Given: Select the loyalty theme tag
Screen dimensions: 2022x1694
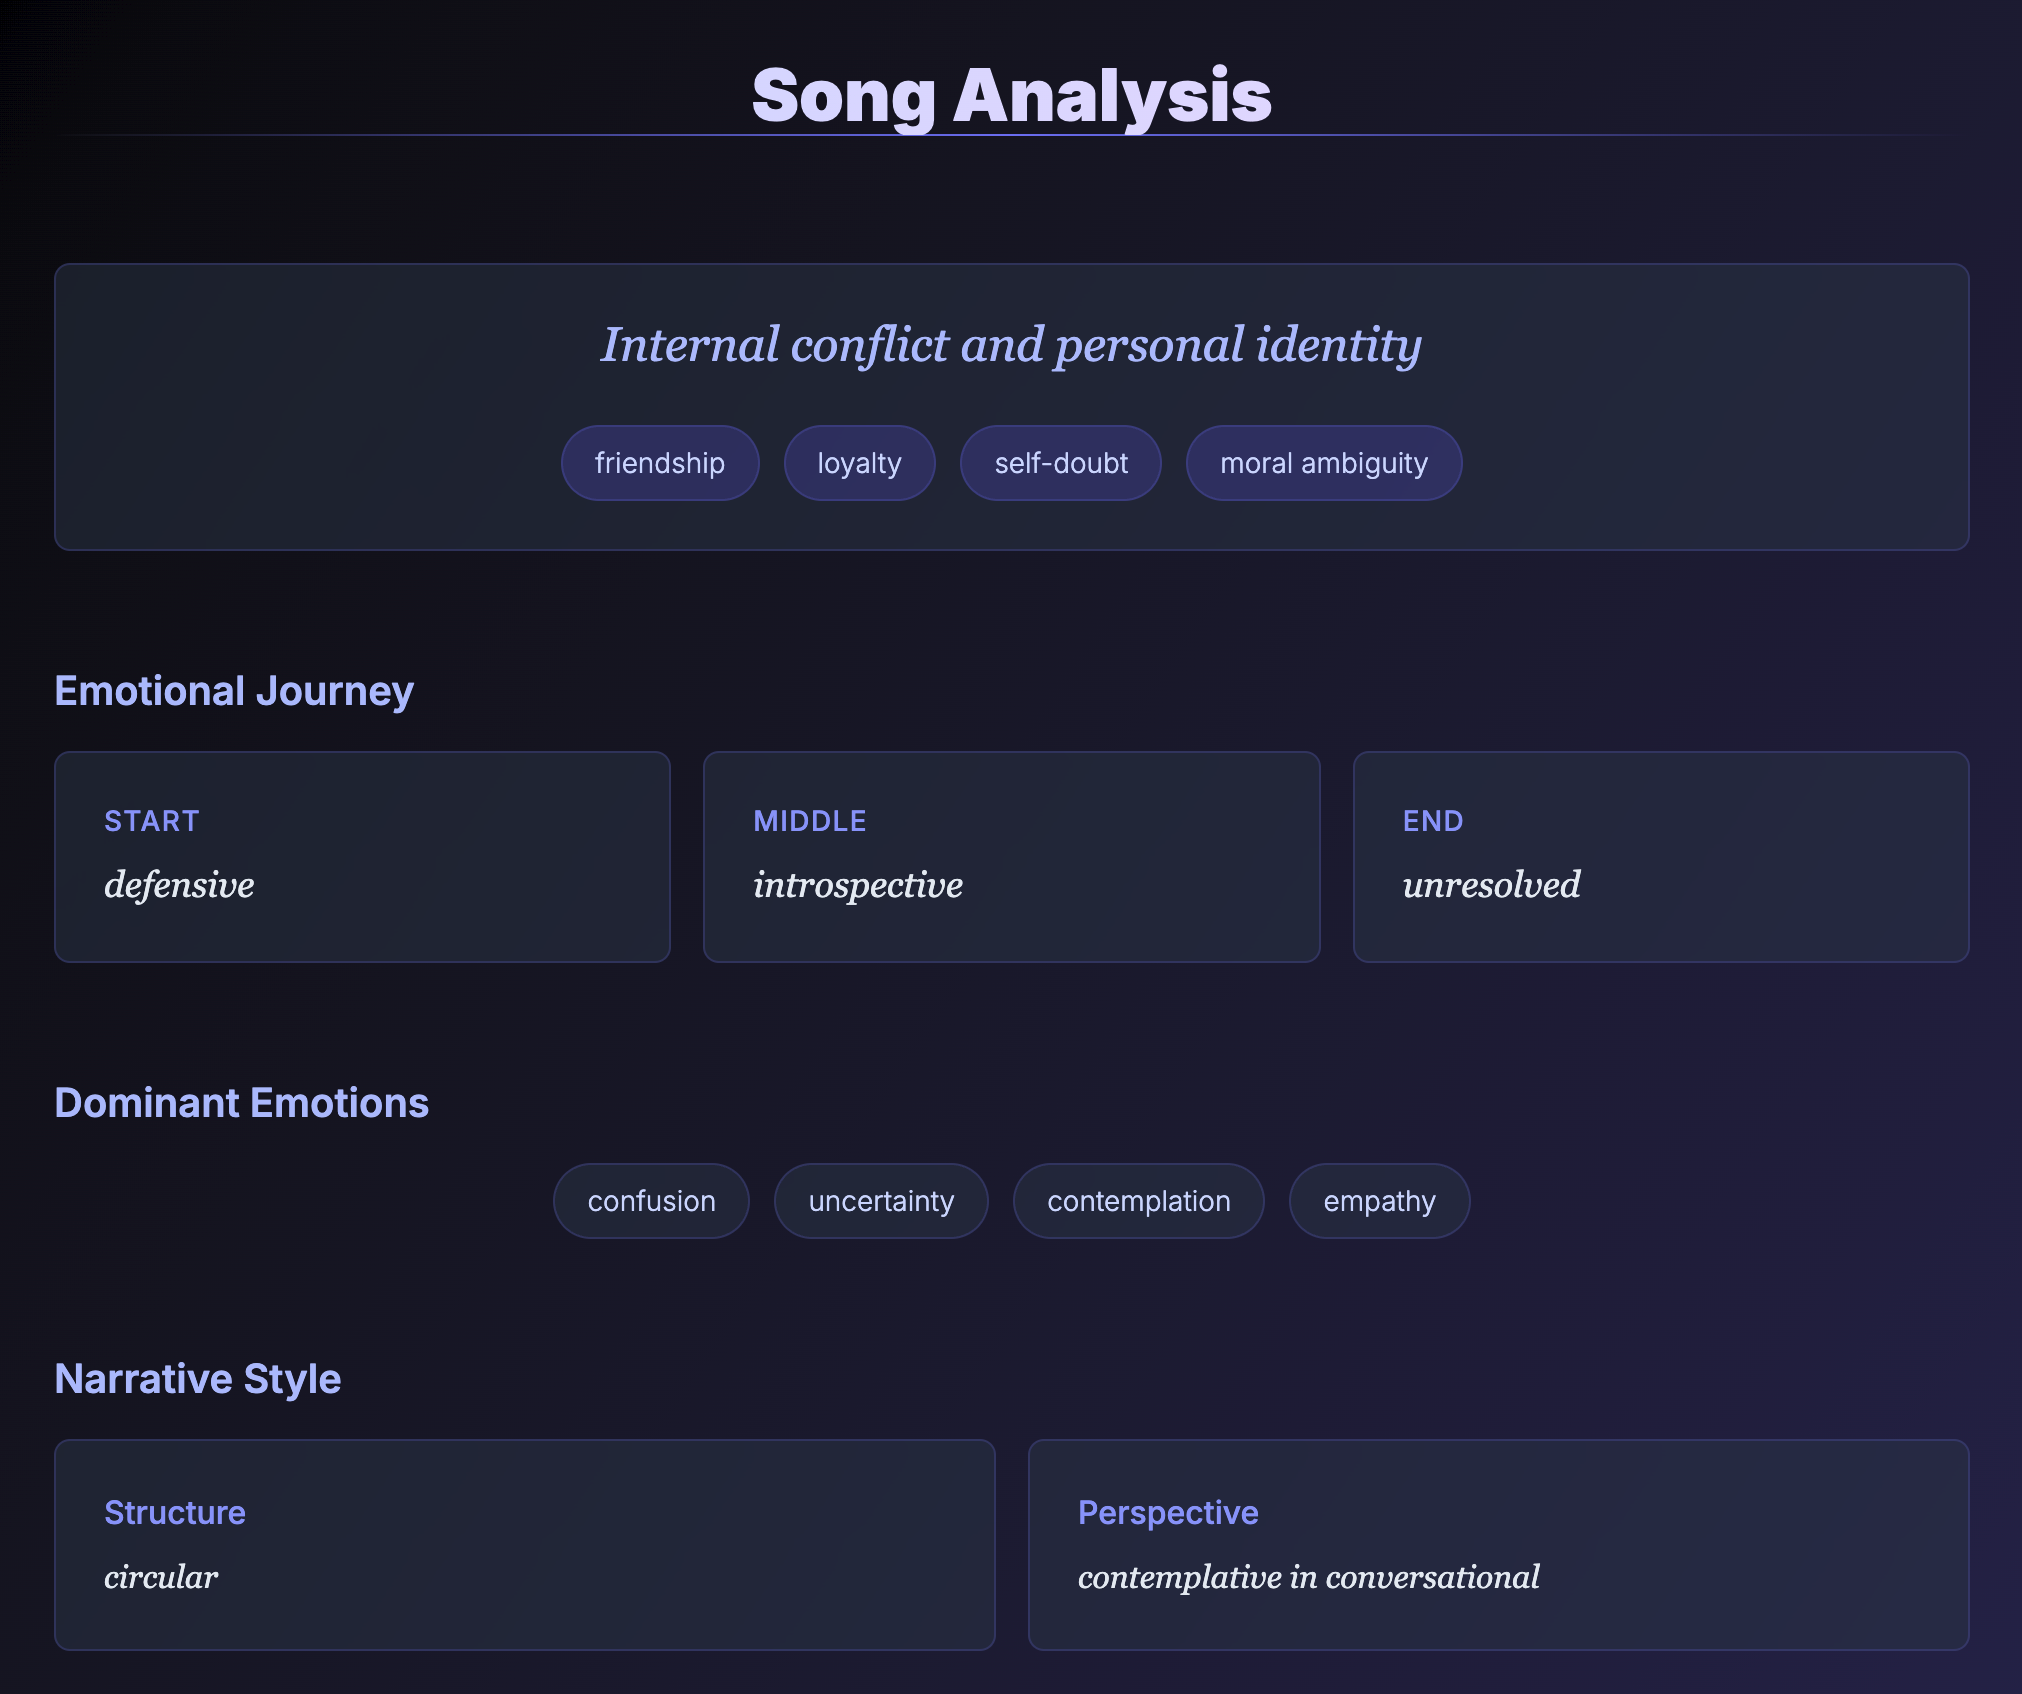Looking at the screenshot, I should click(859, 463).
